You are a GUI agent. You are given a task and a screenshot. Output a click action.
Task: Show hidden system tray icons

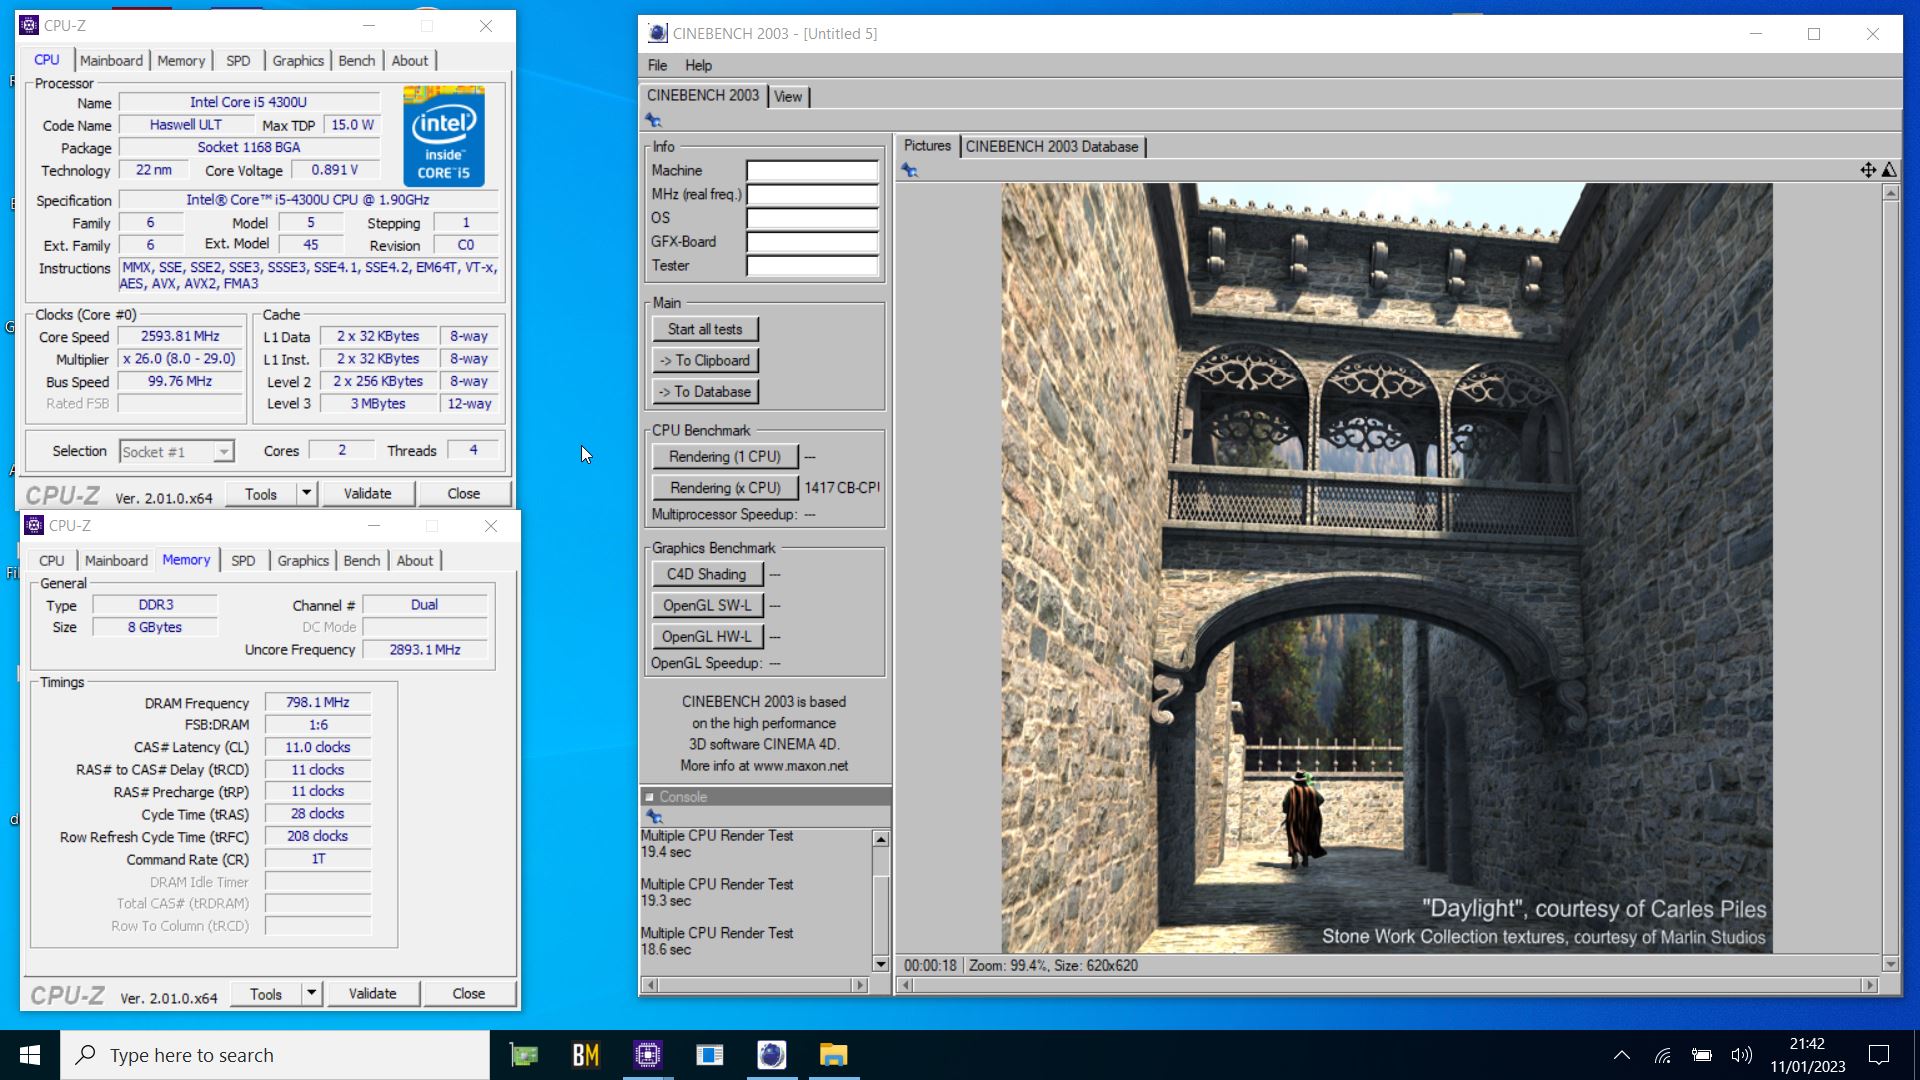(1622, 1055)
